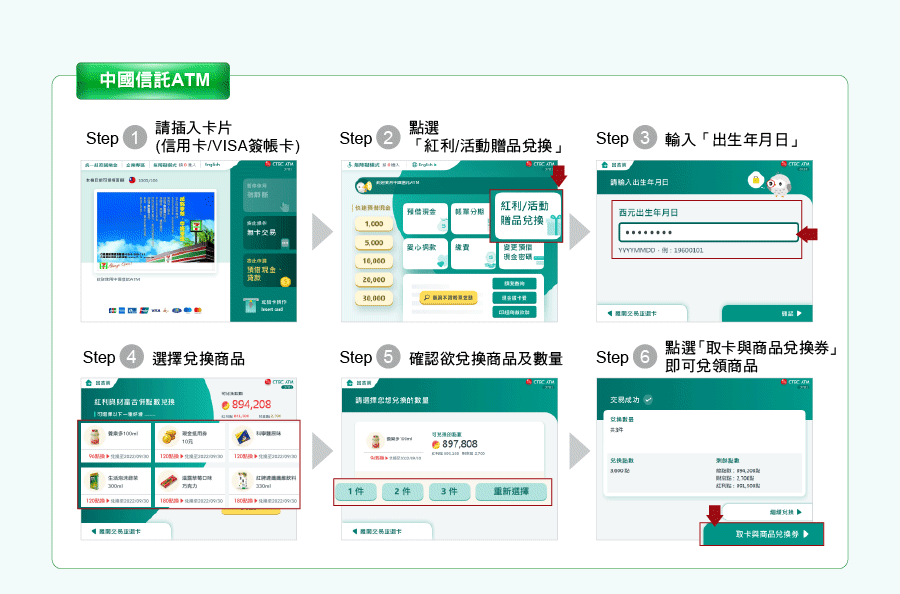Tap the 繳費 tile in Step 2
900x594 pixels.
click(x=474, y=254)
